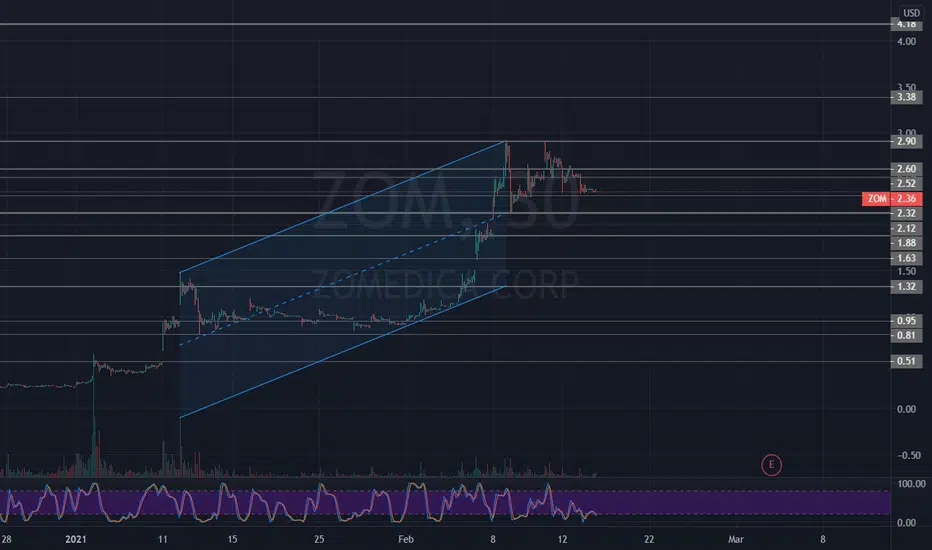
Task: Click the 3.38 price level label
Action: [x=906, y=97]
